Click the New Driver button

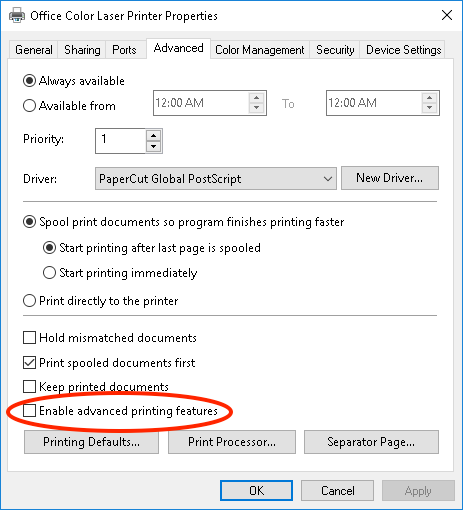pyautogui.click(x=390, y=178)
